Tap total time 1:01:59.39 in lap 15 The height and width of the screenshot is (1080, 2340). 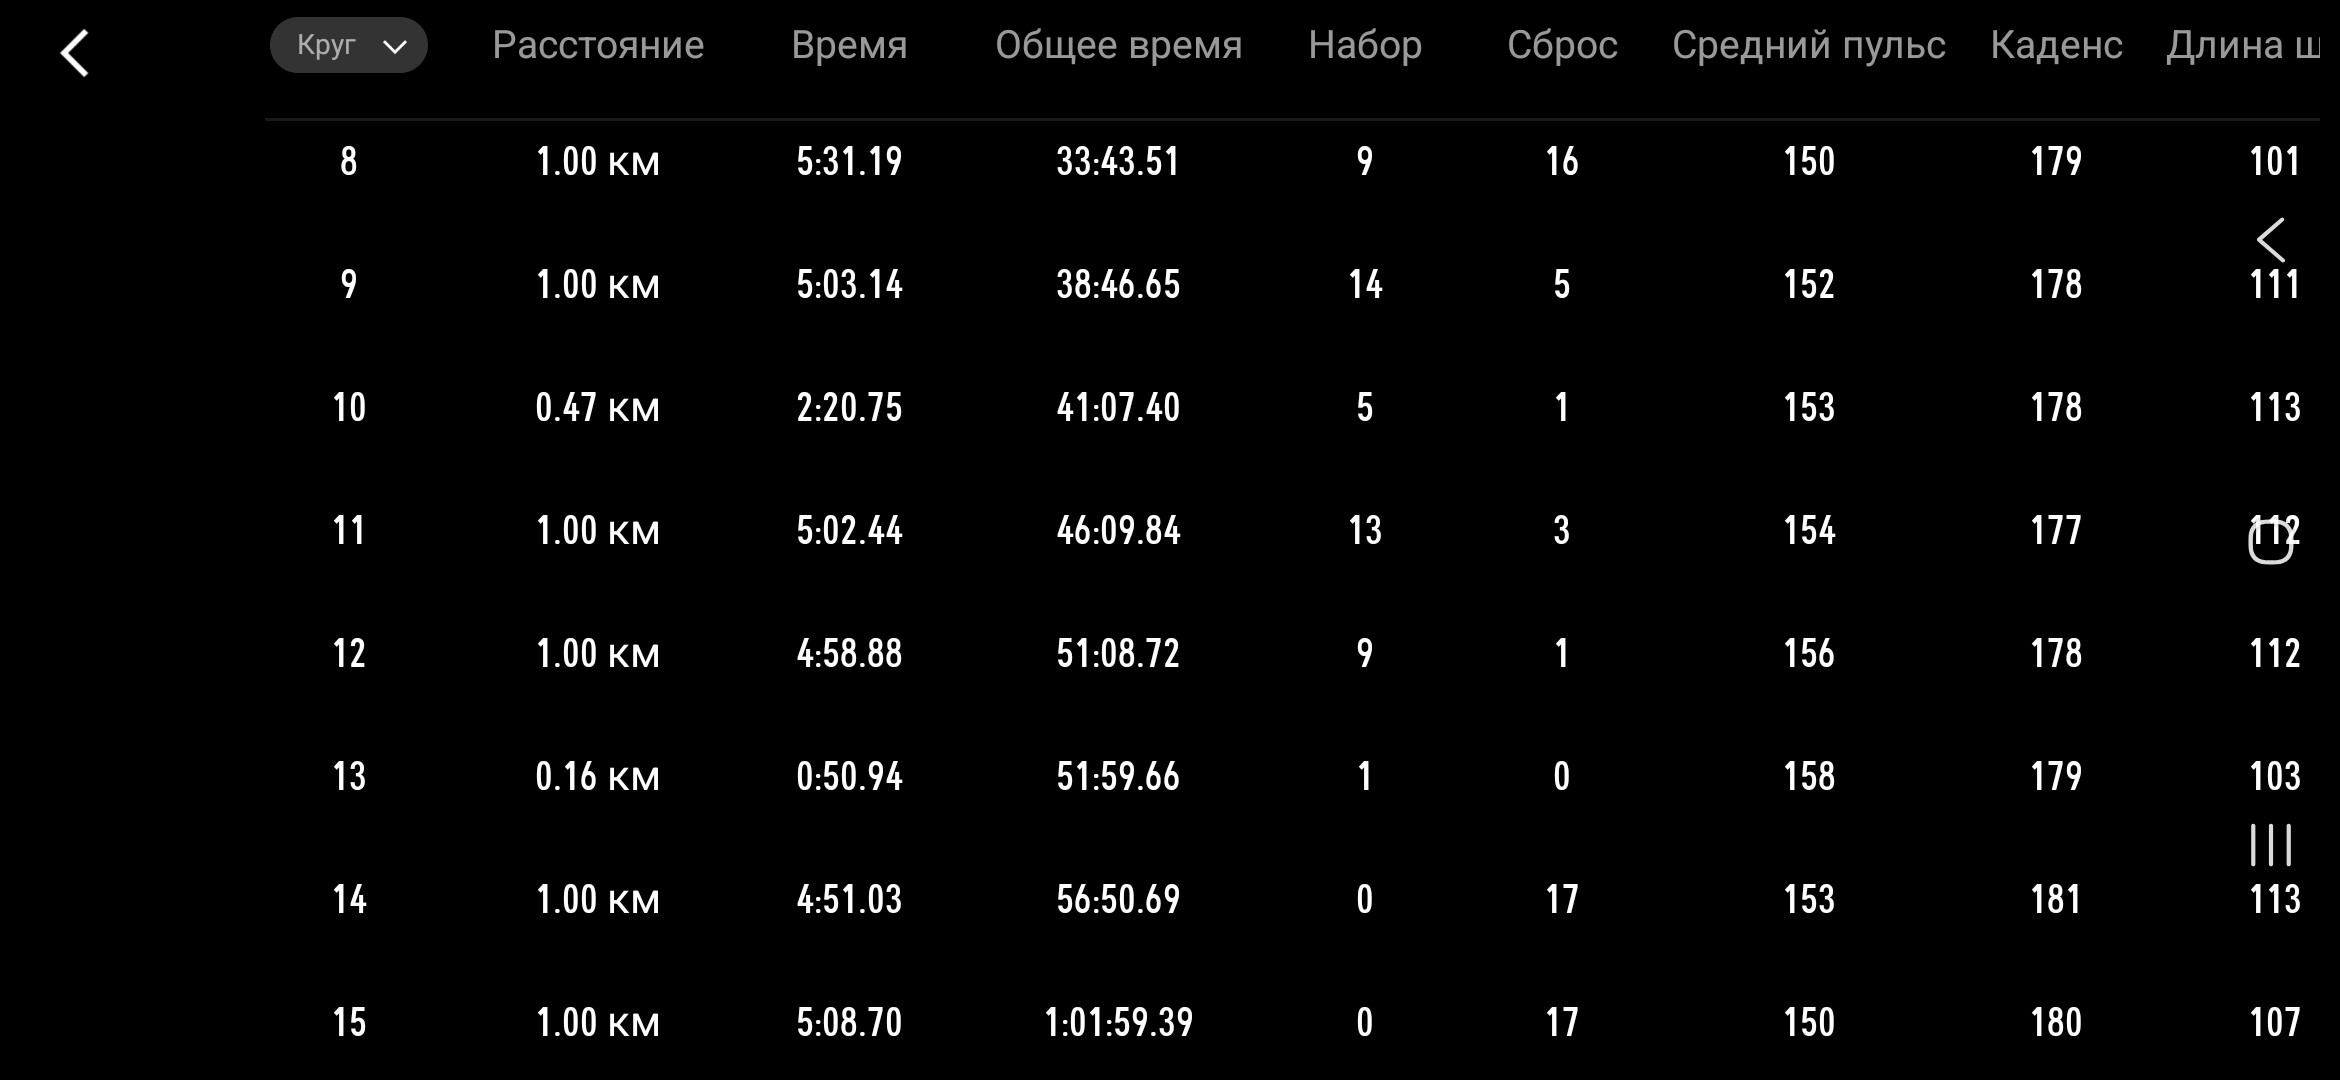(1118, 1022)
